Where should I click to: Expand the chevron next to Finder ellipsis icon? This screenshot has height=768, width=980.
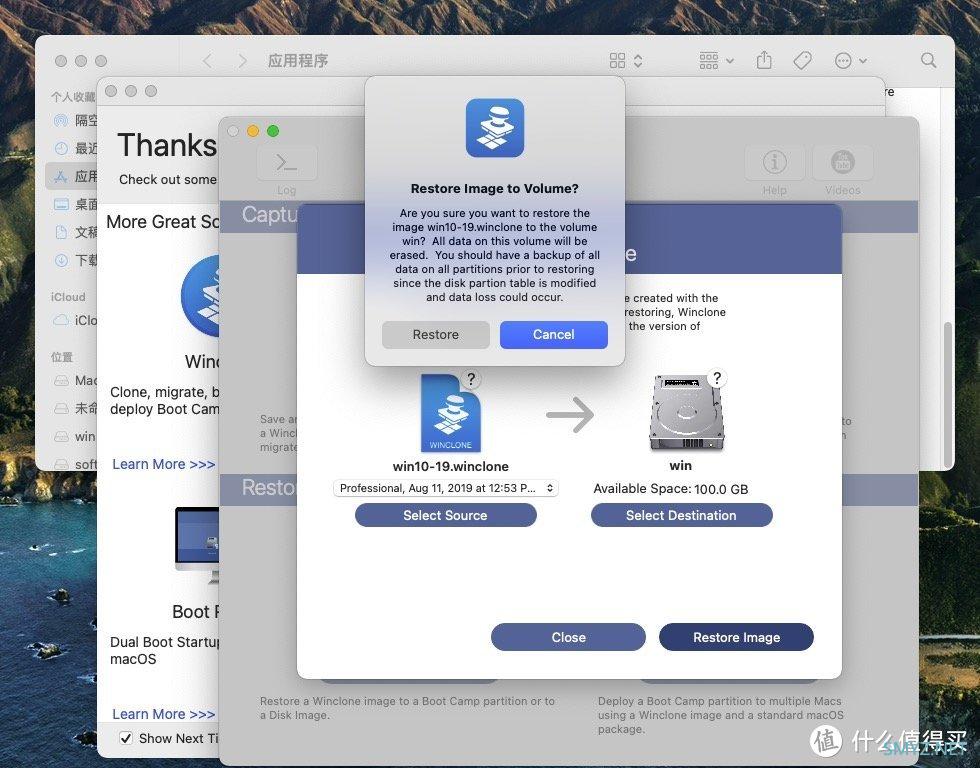tap(862, 61)
